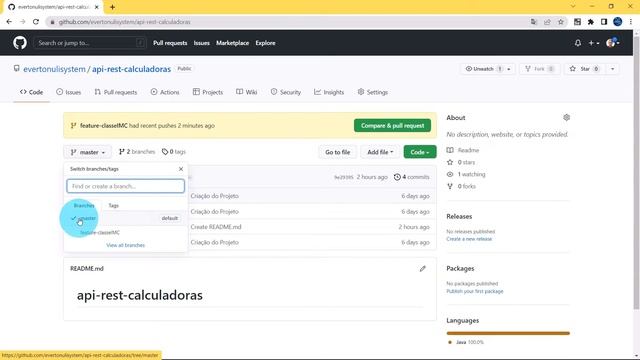Open the Create README.md commit message

216,227
